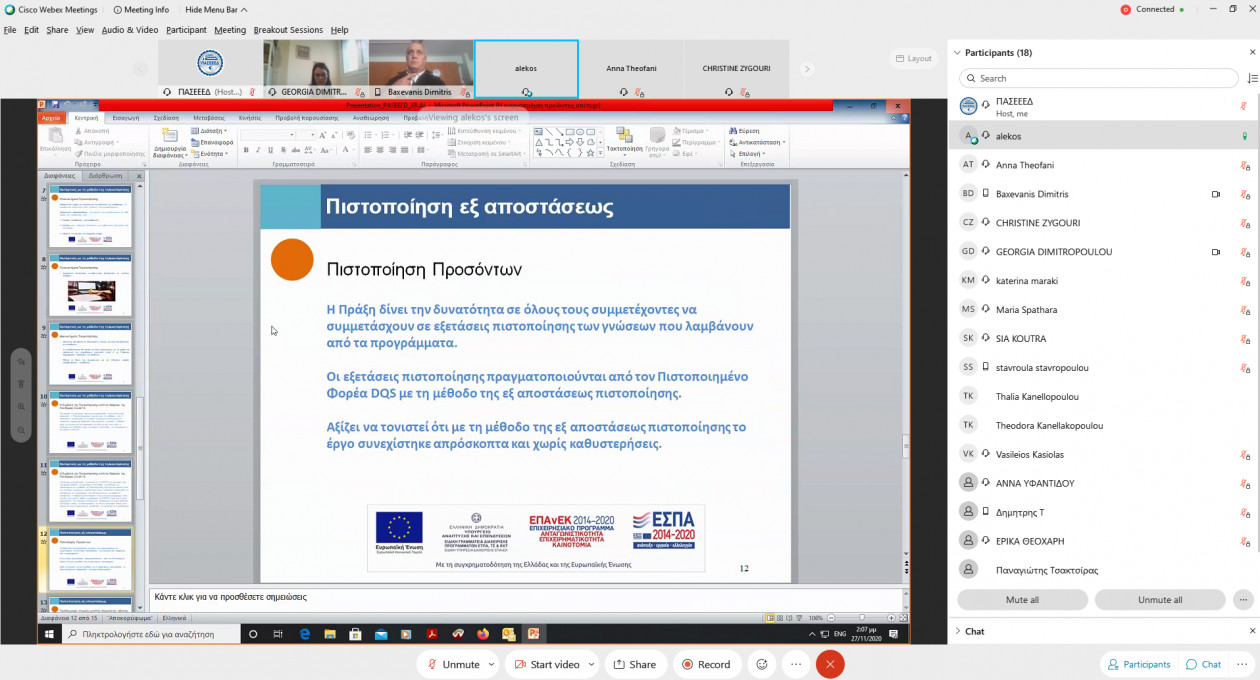Screen dimensions: 1260x680
Task: Click the Edge icon in shared Windows taskbar
Action: pos(304,634)
